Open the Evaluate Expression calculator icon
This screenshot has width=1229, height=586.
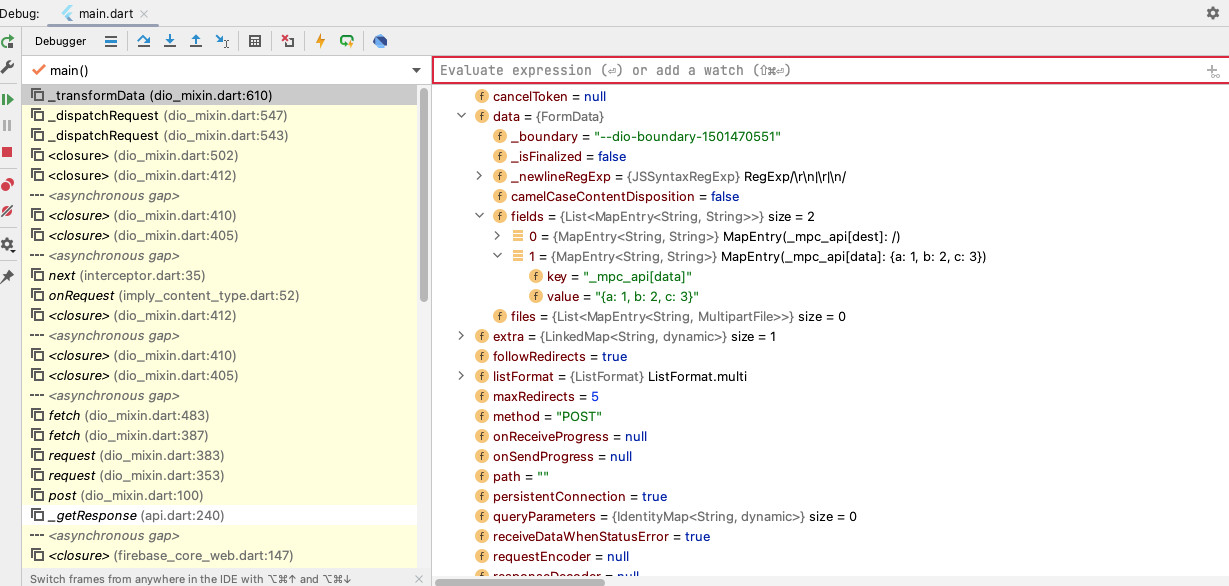tap(255, 41)
